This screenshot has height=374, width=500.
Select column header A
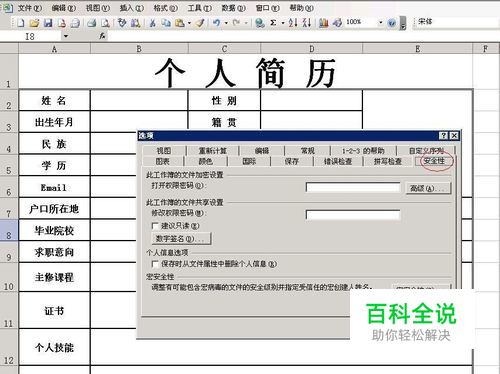(x=54, y=49)
